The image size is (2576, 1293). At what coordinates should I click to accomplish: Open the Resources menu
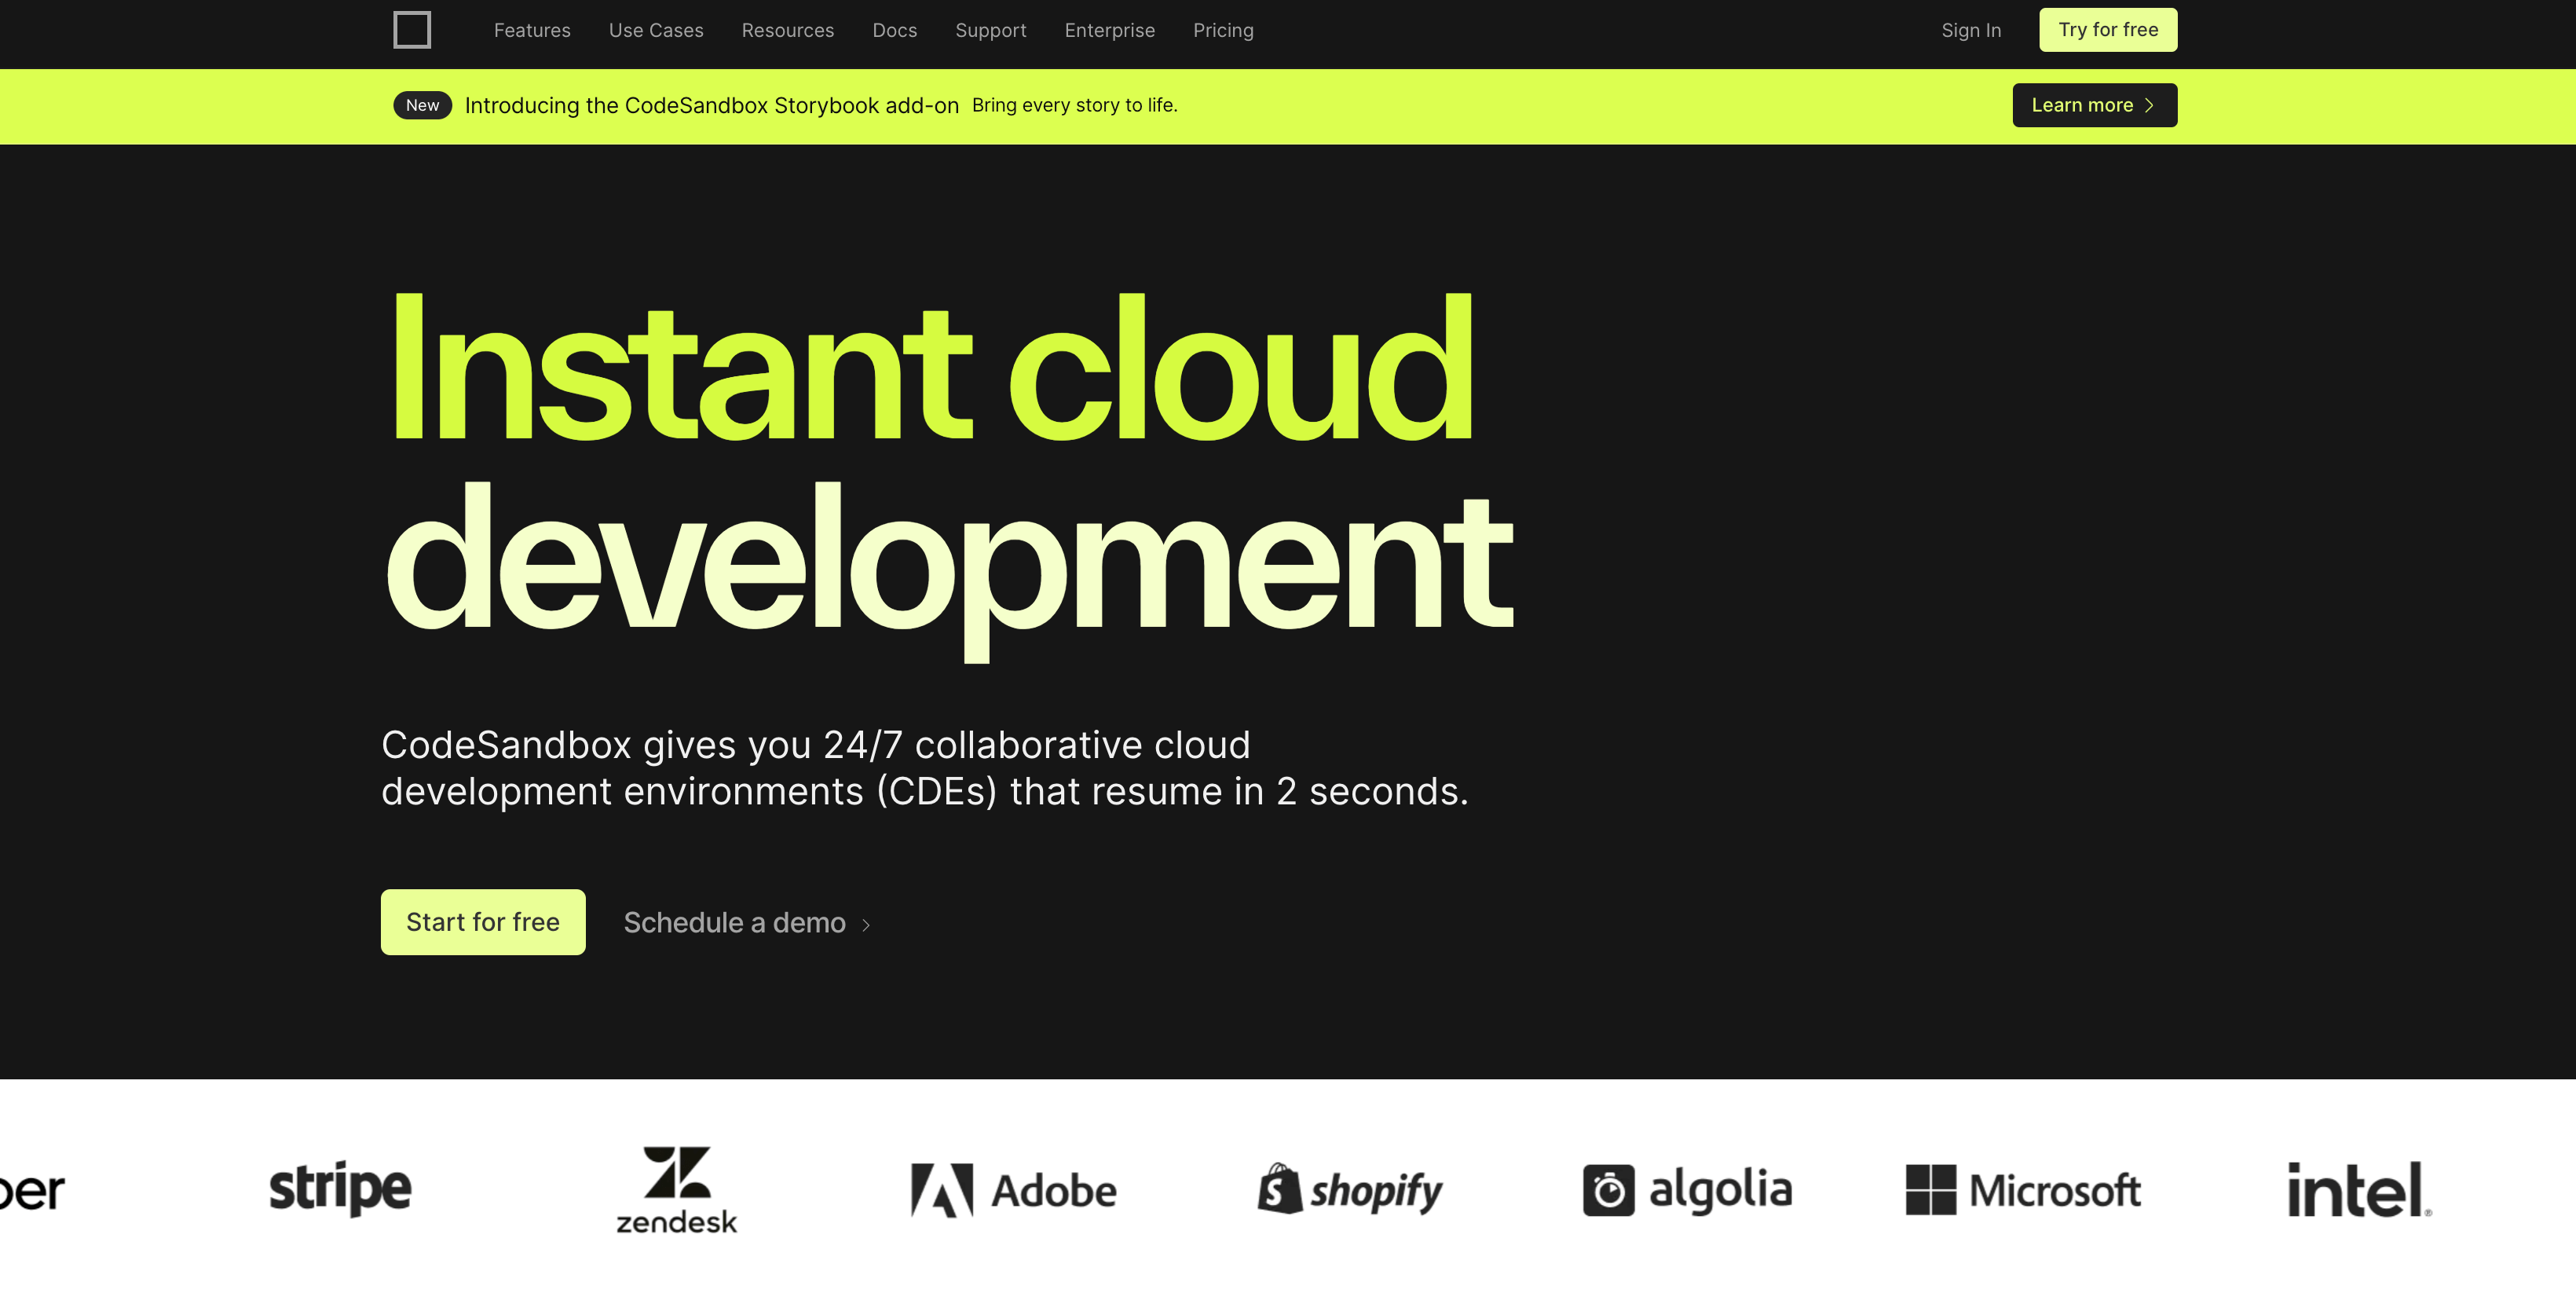pyautogui.click(x=788, y=30)
